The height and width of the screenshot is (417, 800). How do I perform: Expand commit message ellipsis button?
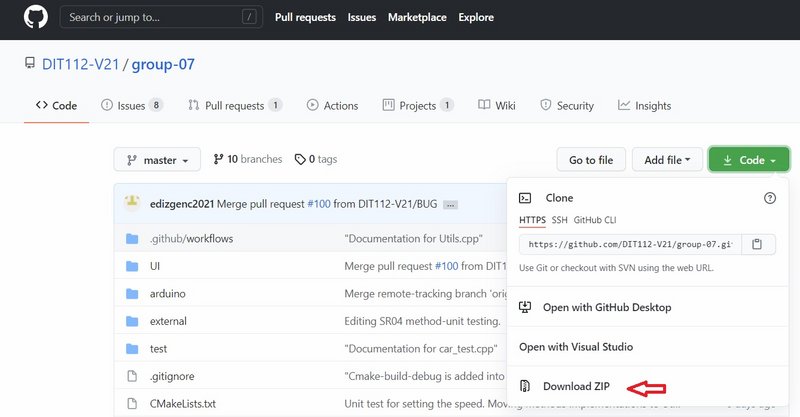pyautogui.click(x=450, y=205)
